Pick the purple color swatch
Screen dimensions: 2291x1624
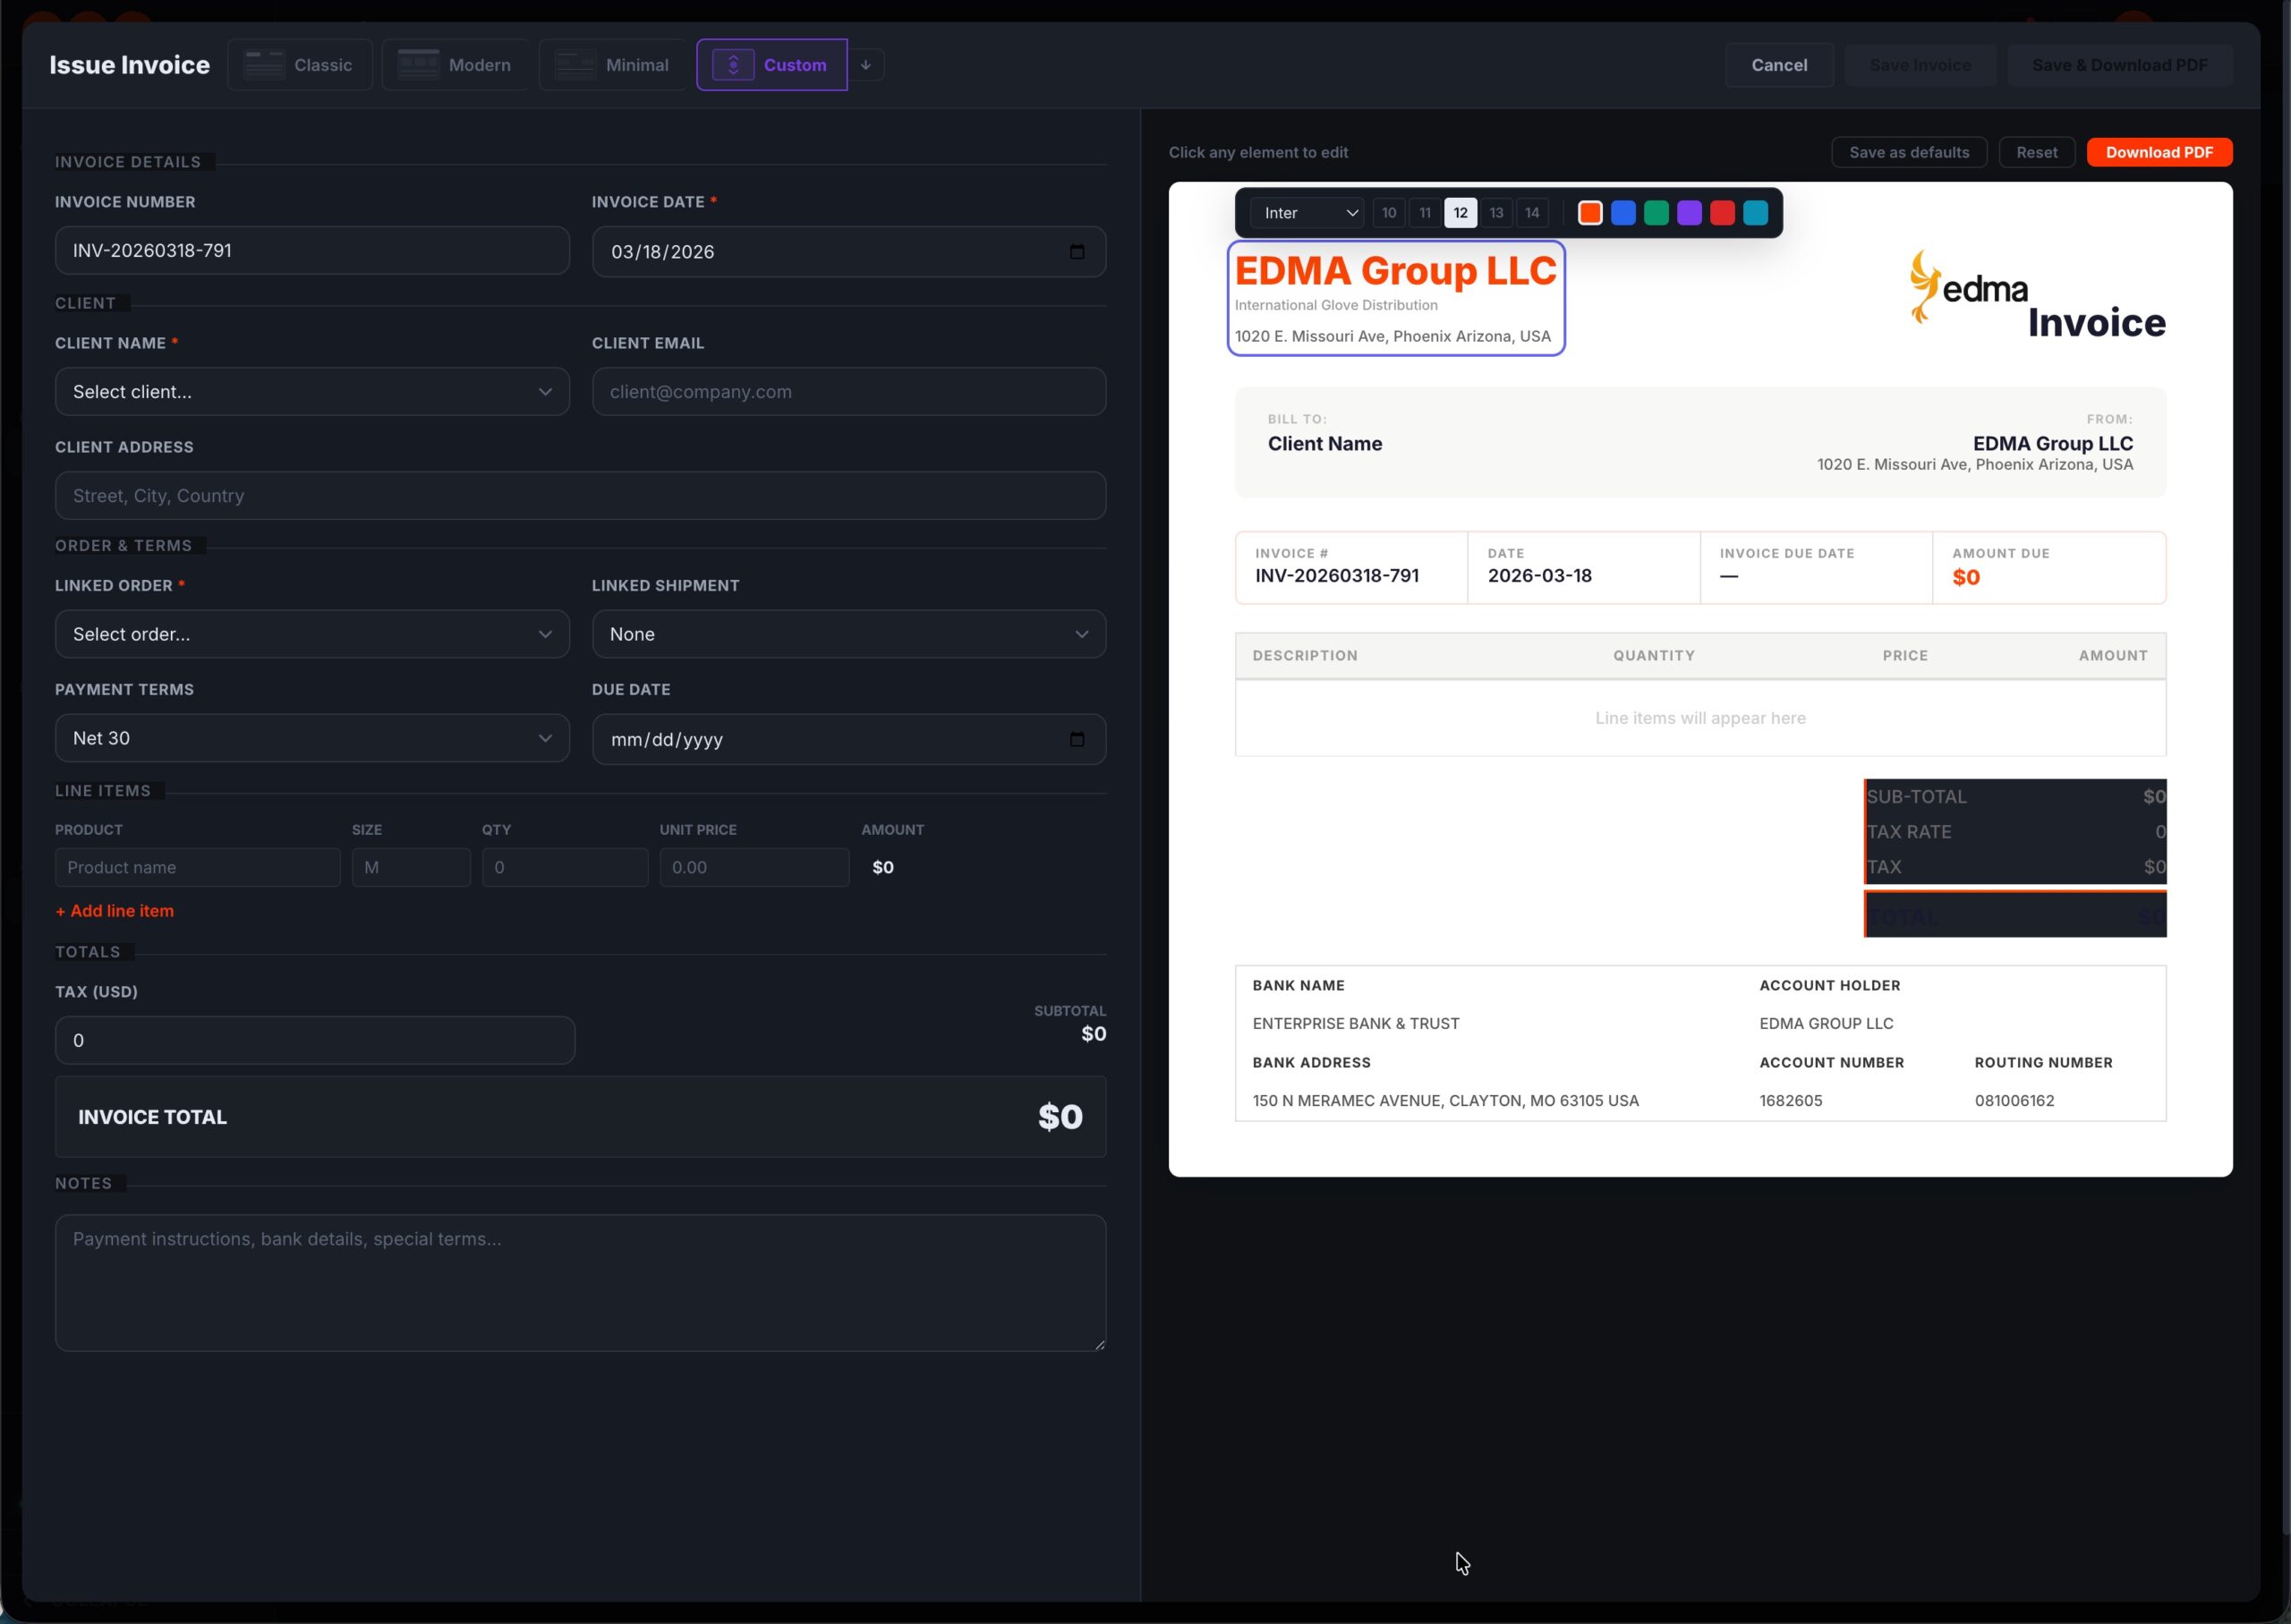click(x=1689, y=213)
